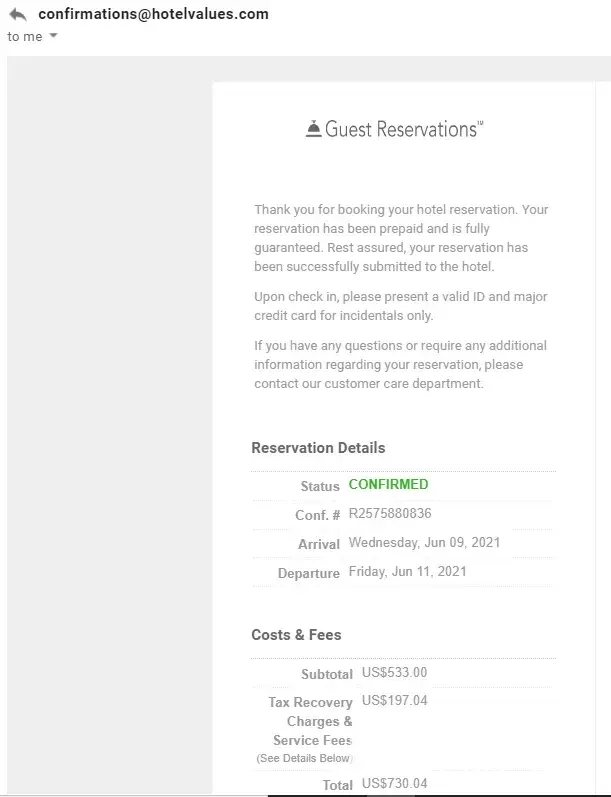This screenshot has width=611, height=797.
Task: Click the customer care department paragraph
Action: 400,364
